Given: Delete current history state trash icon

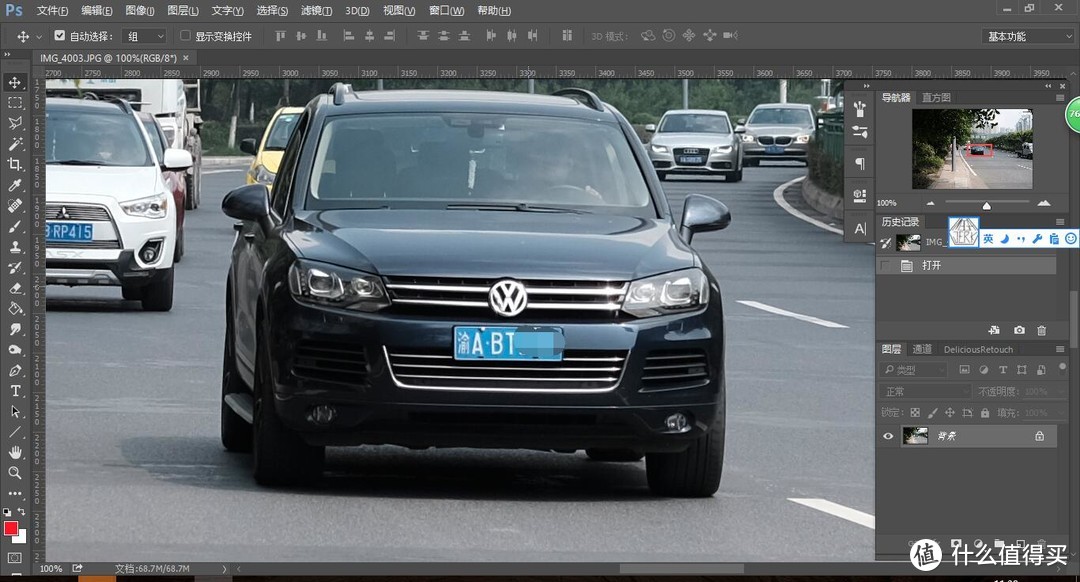Looking at the screenshot, I should point(1042,331).
